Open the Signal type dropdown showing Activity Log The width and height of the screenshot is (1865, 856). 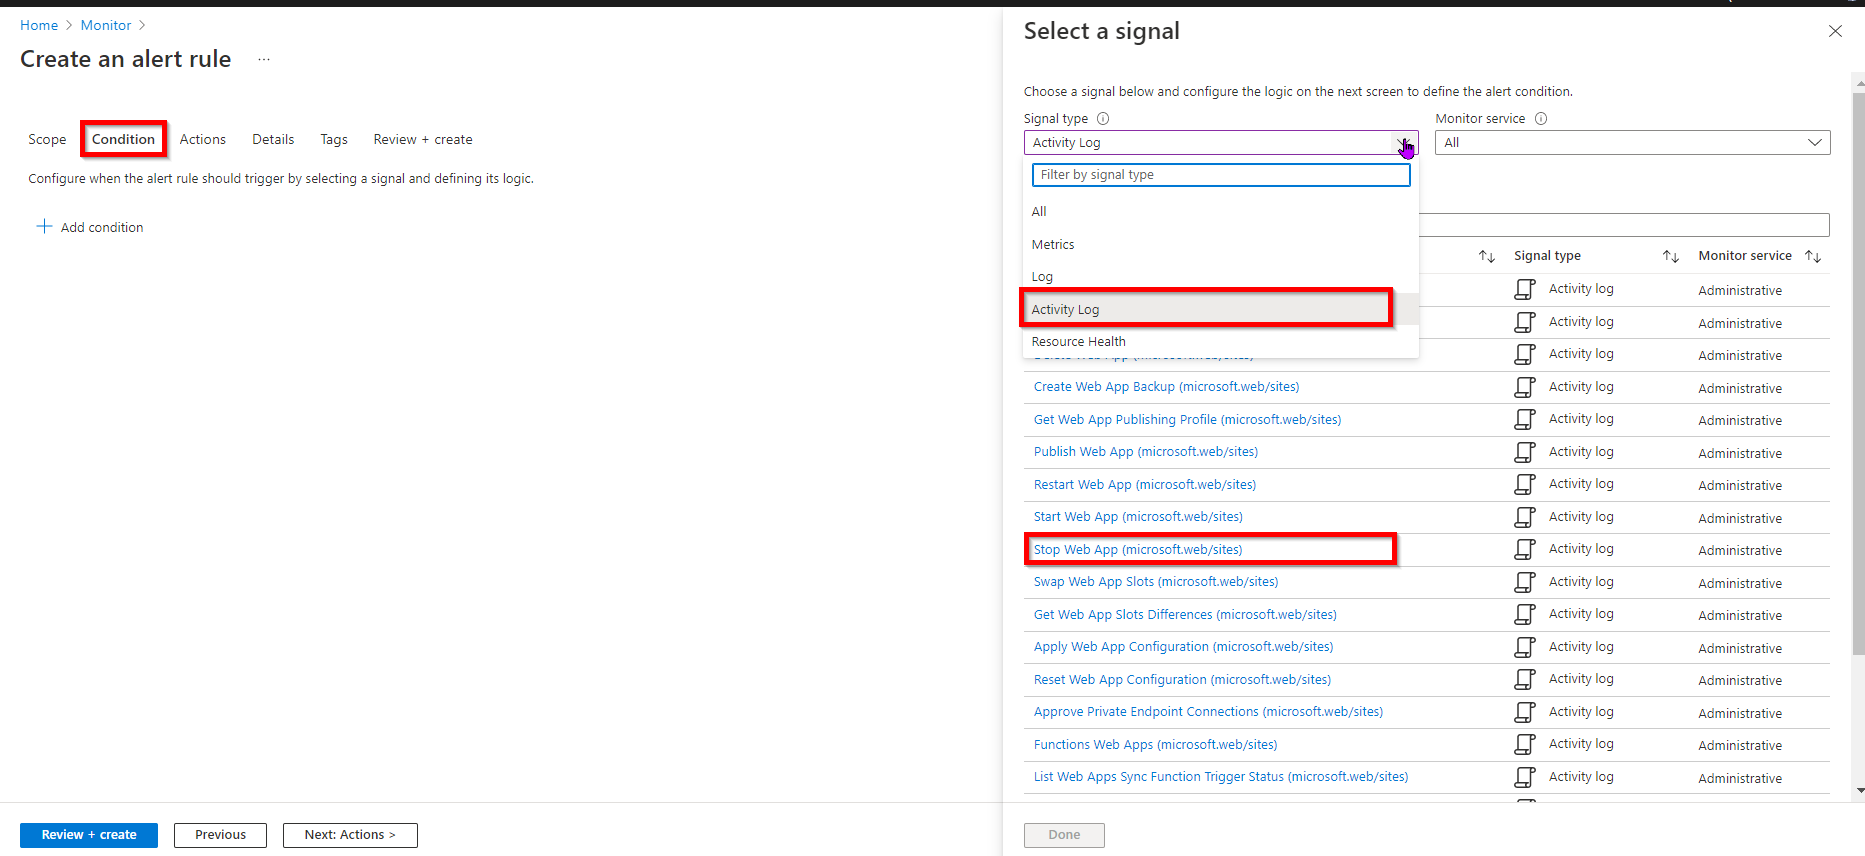pos(1220,143)
